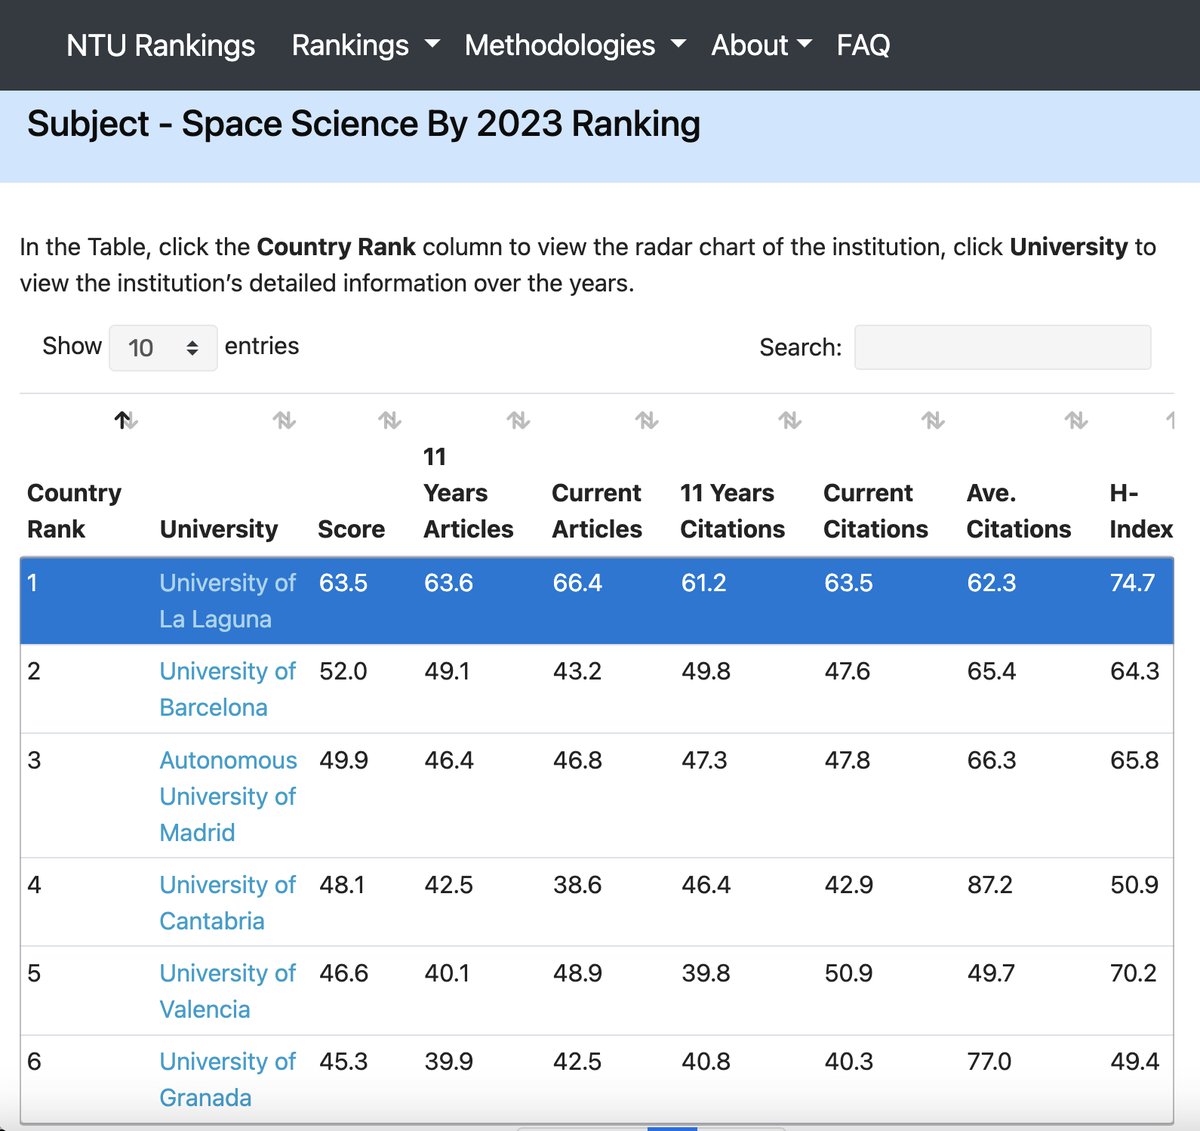Sort by Ave. Citations arrow icon
This screenshot has height=1131, width=1200.
click(x=1076, y=421)
